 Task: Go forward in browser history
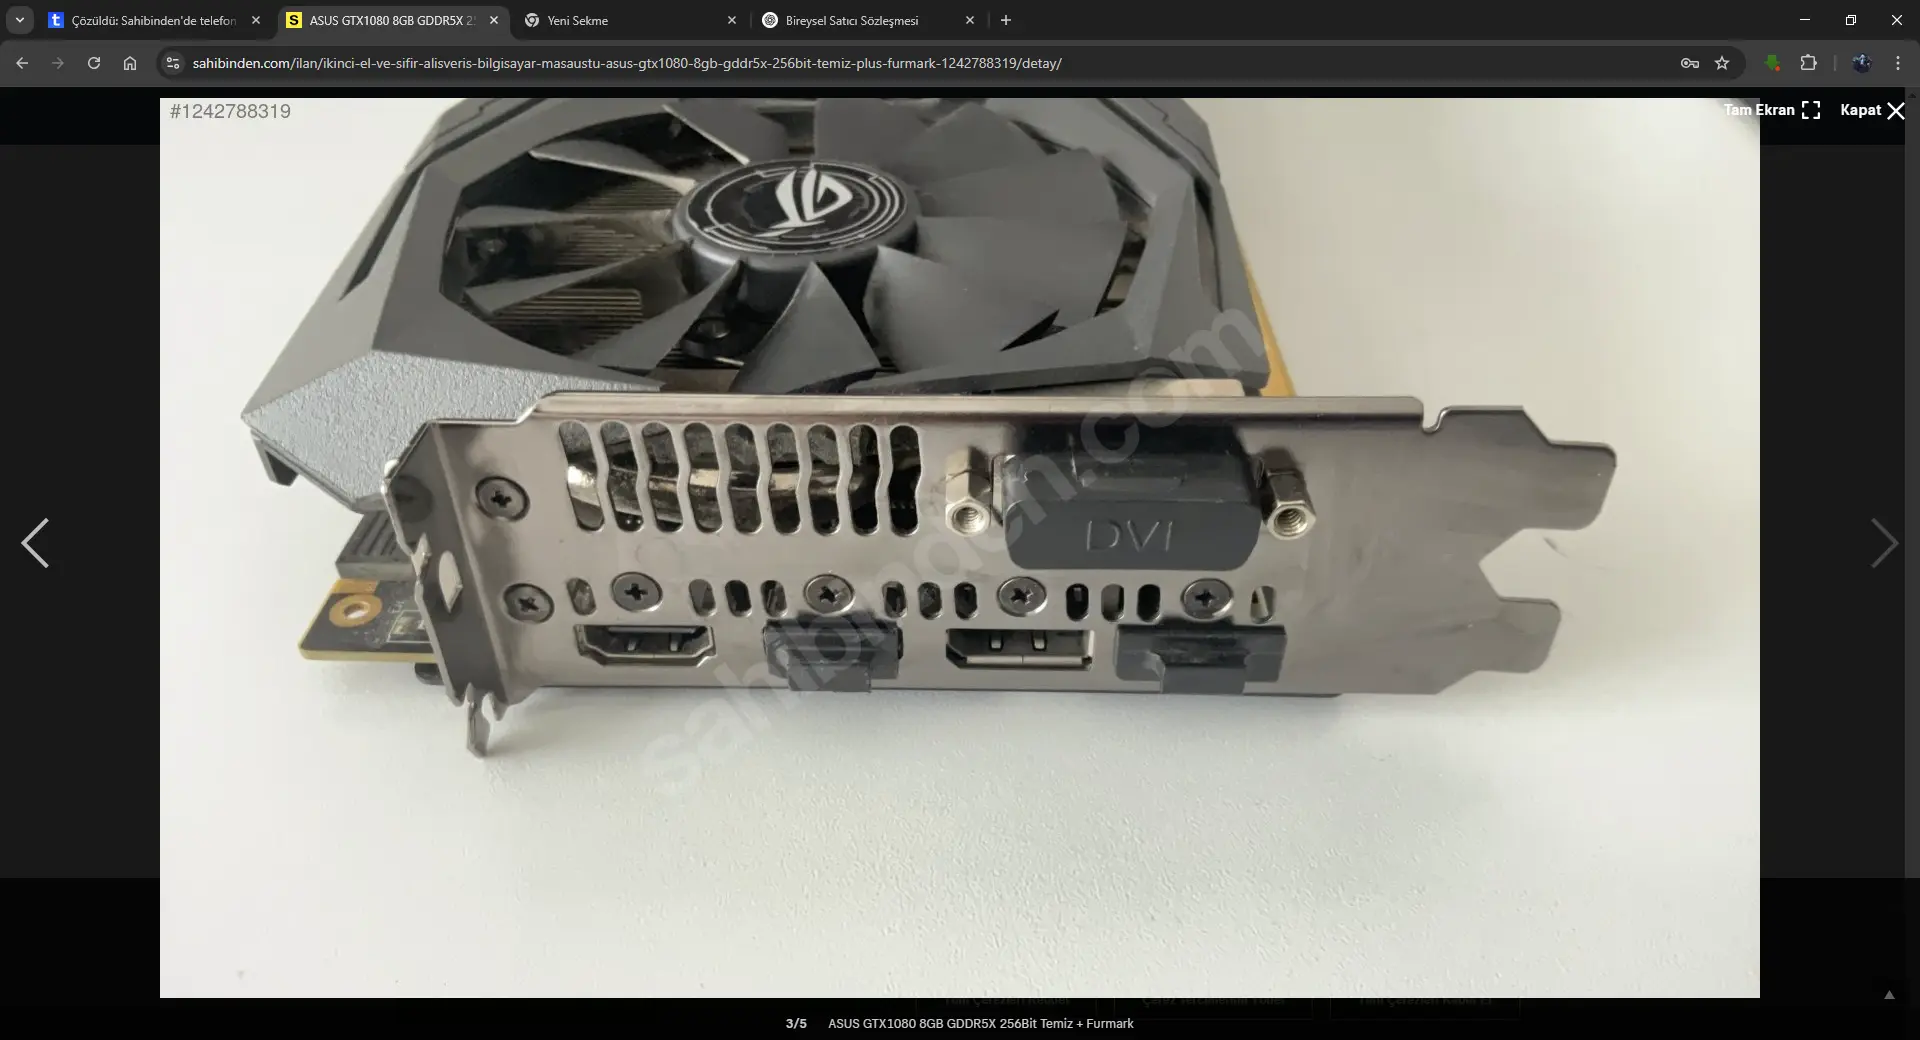[58, 63]
